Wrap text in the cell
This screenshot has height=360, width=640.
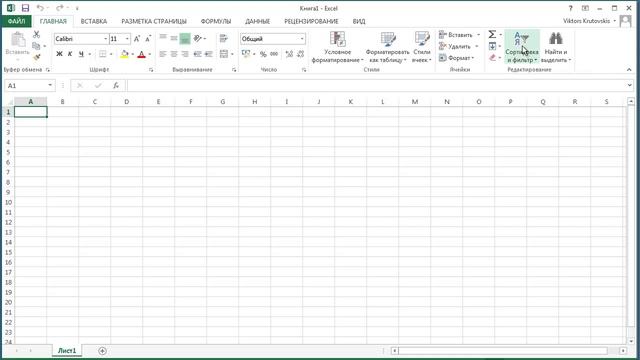(x=223, y=38)
